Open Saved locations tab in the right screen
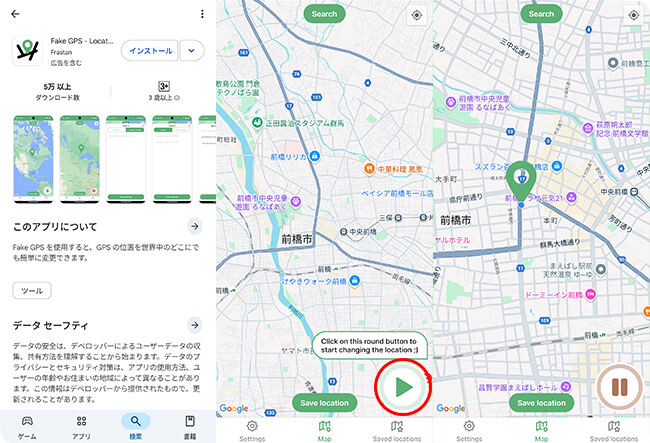 pos(614,431)
